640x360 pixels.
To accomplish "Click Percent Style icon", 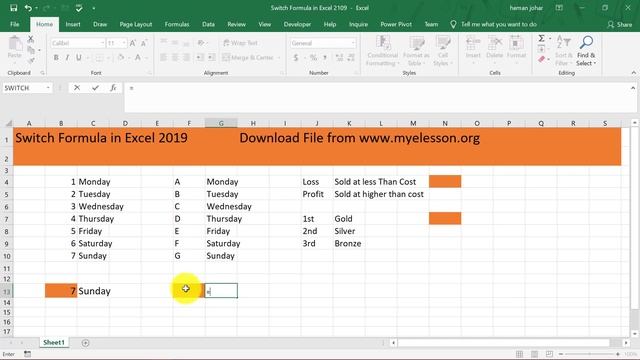I will 313,58.
